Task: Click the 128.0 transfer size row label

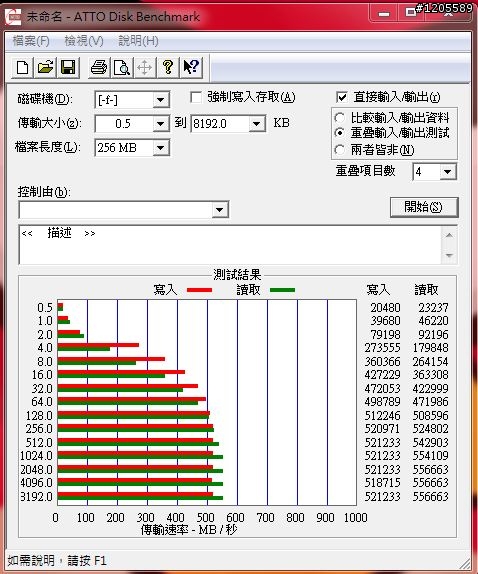Action: coord(39,415)
